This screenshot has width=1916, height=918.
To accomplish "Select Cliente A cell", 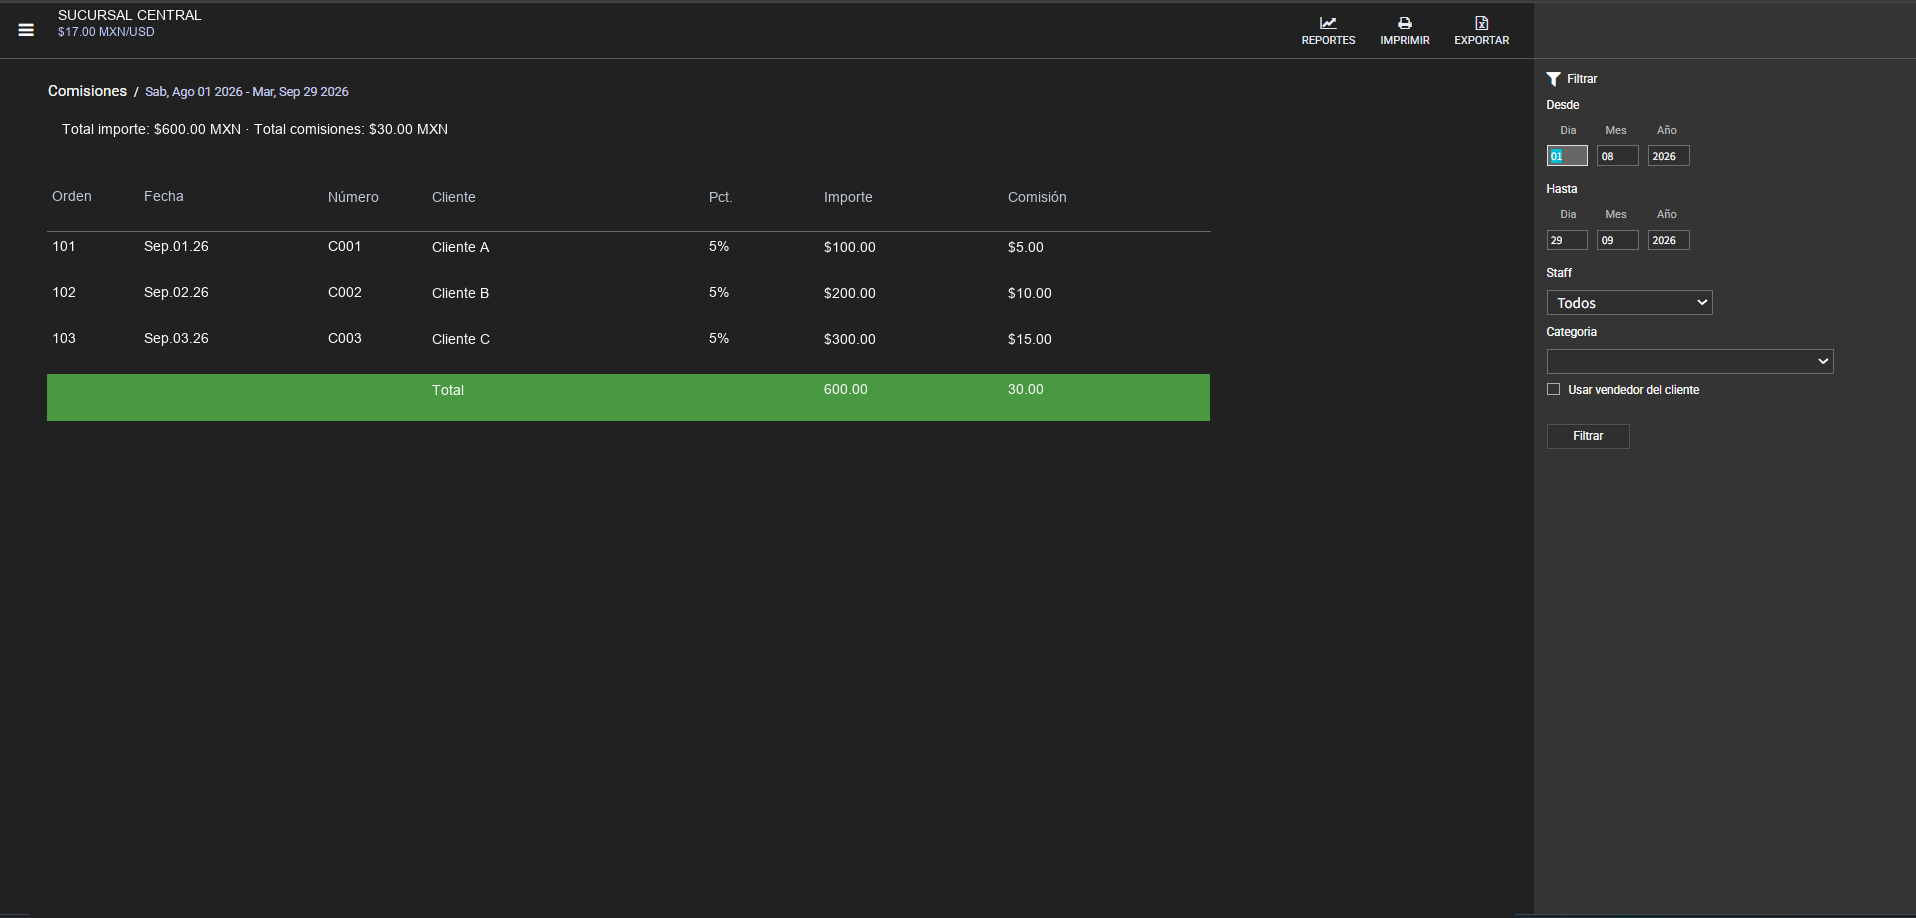I will coord(460,247).
